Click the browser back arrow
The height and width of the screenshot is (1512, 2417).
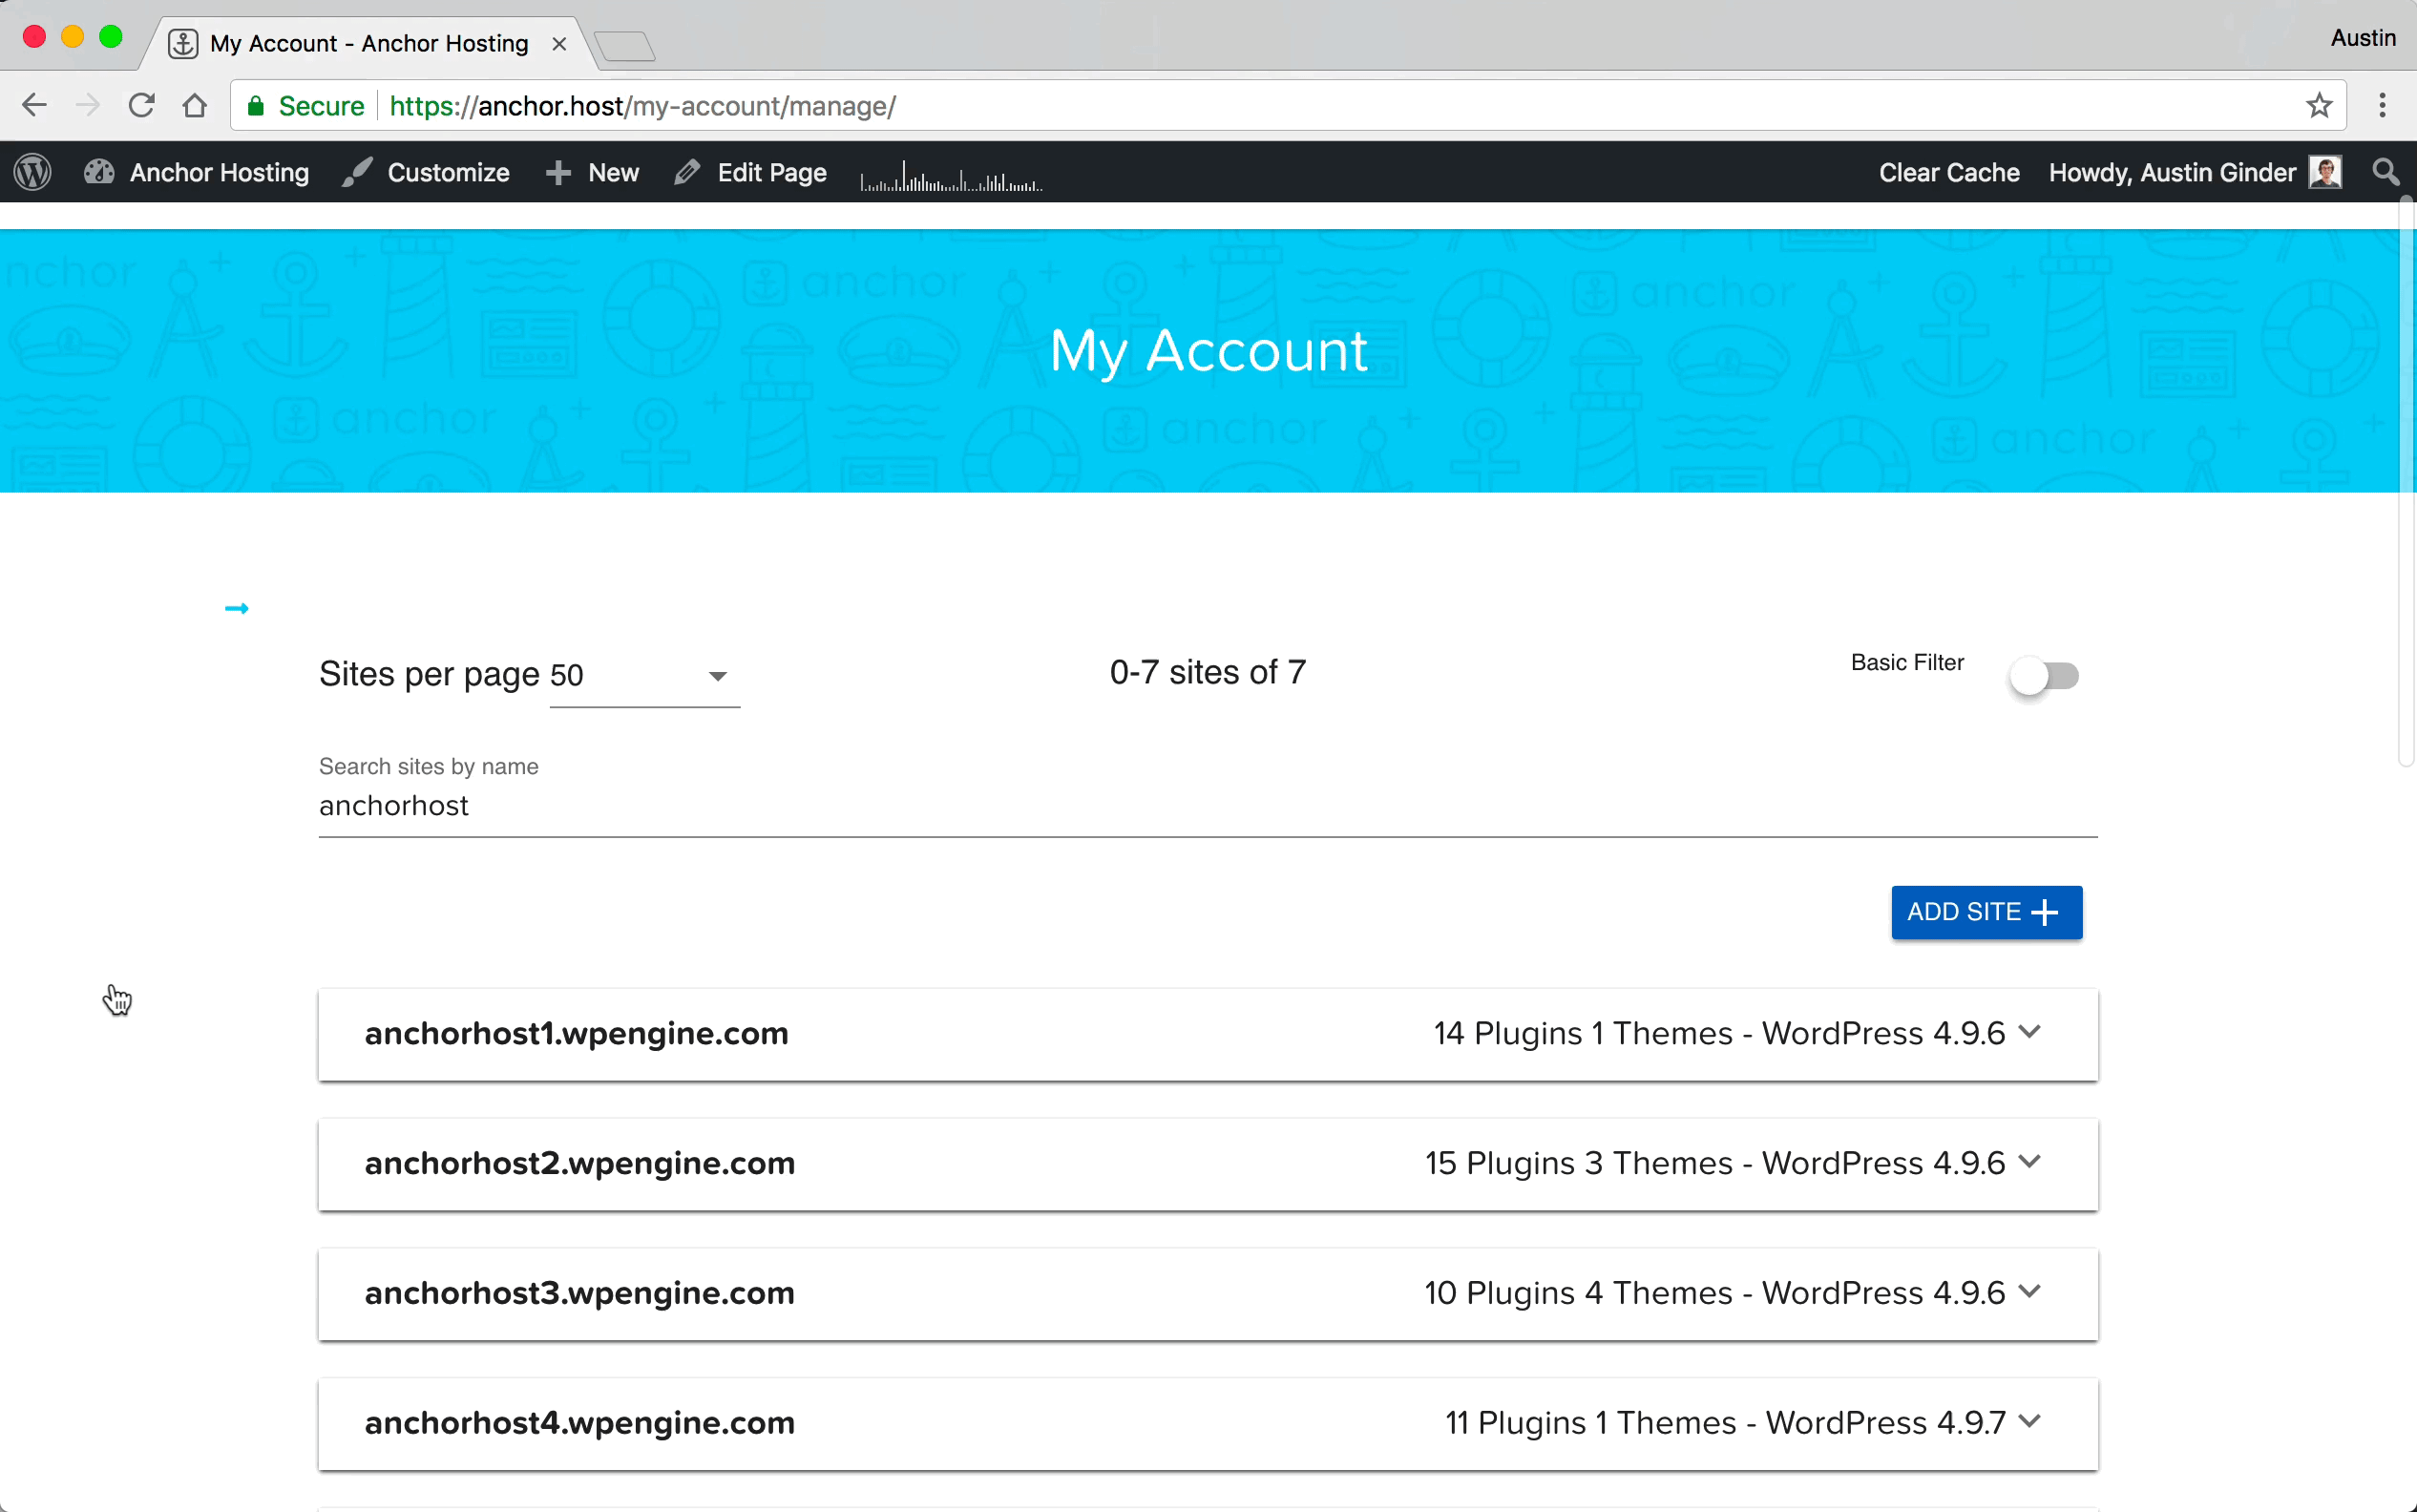[x=34, y=105]
